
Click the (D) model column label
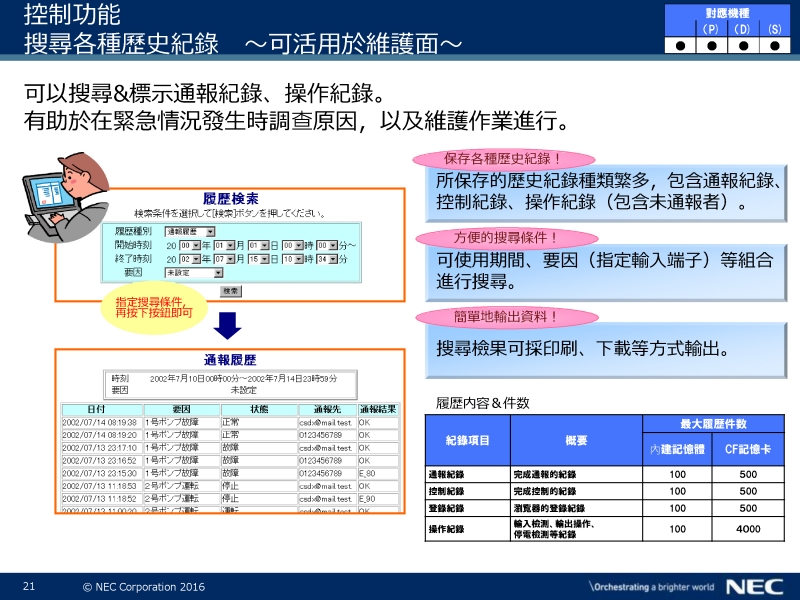742,29
